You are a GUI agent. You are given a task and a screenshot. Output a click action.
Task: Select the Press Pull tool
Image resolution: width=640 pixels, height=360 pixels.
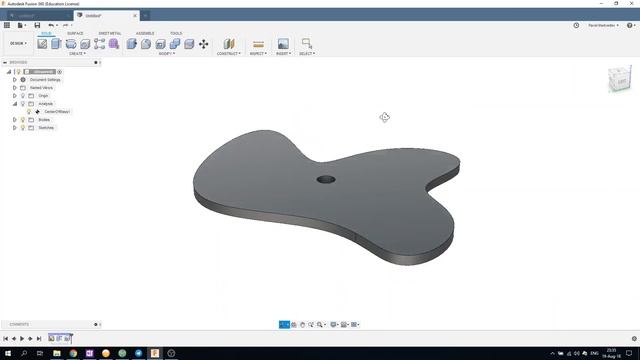pyautogui.click(x=131, y=44)
